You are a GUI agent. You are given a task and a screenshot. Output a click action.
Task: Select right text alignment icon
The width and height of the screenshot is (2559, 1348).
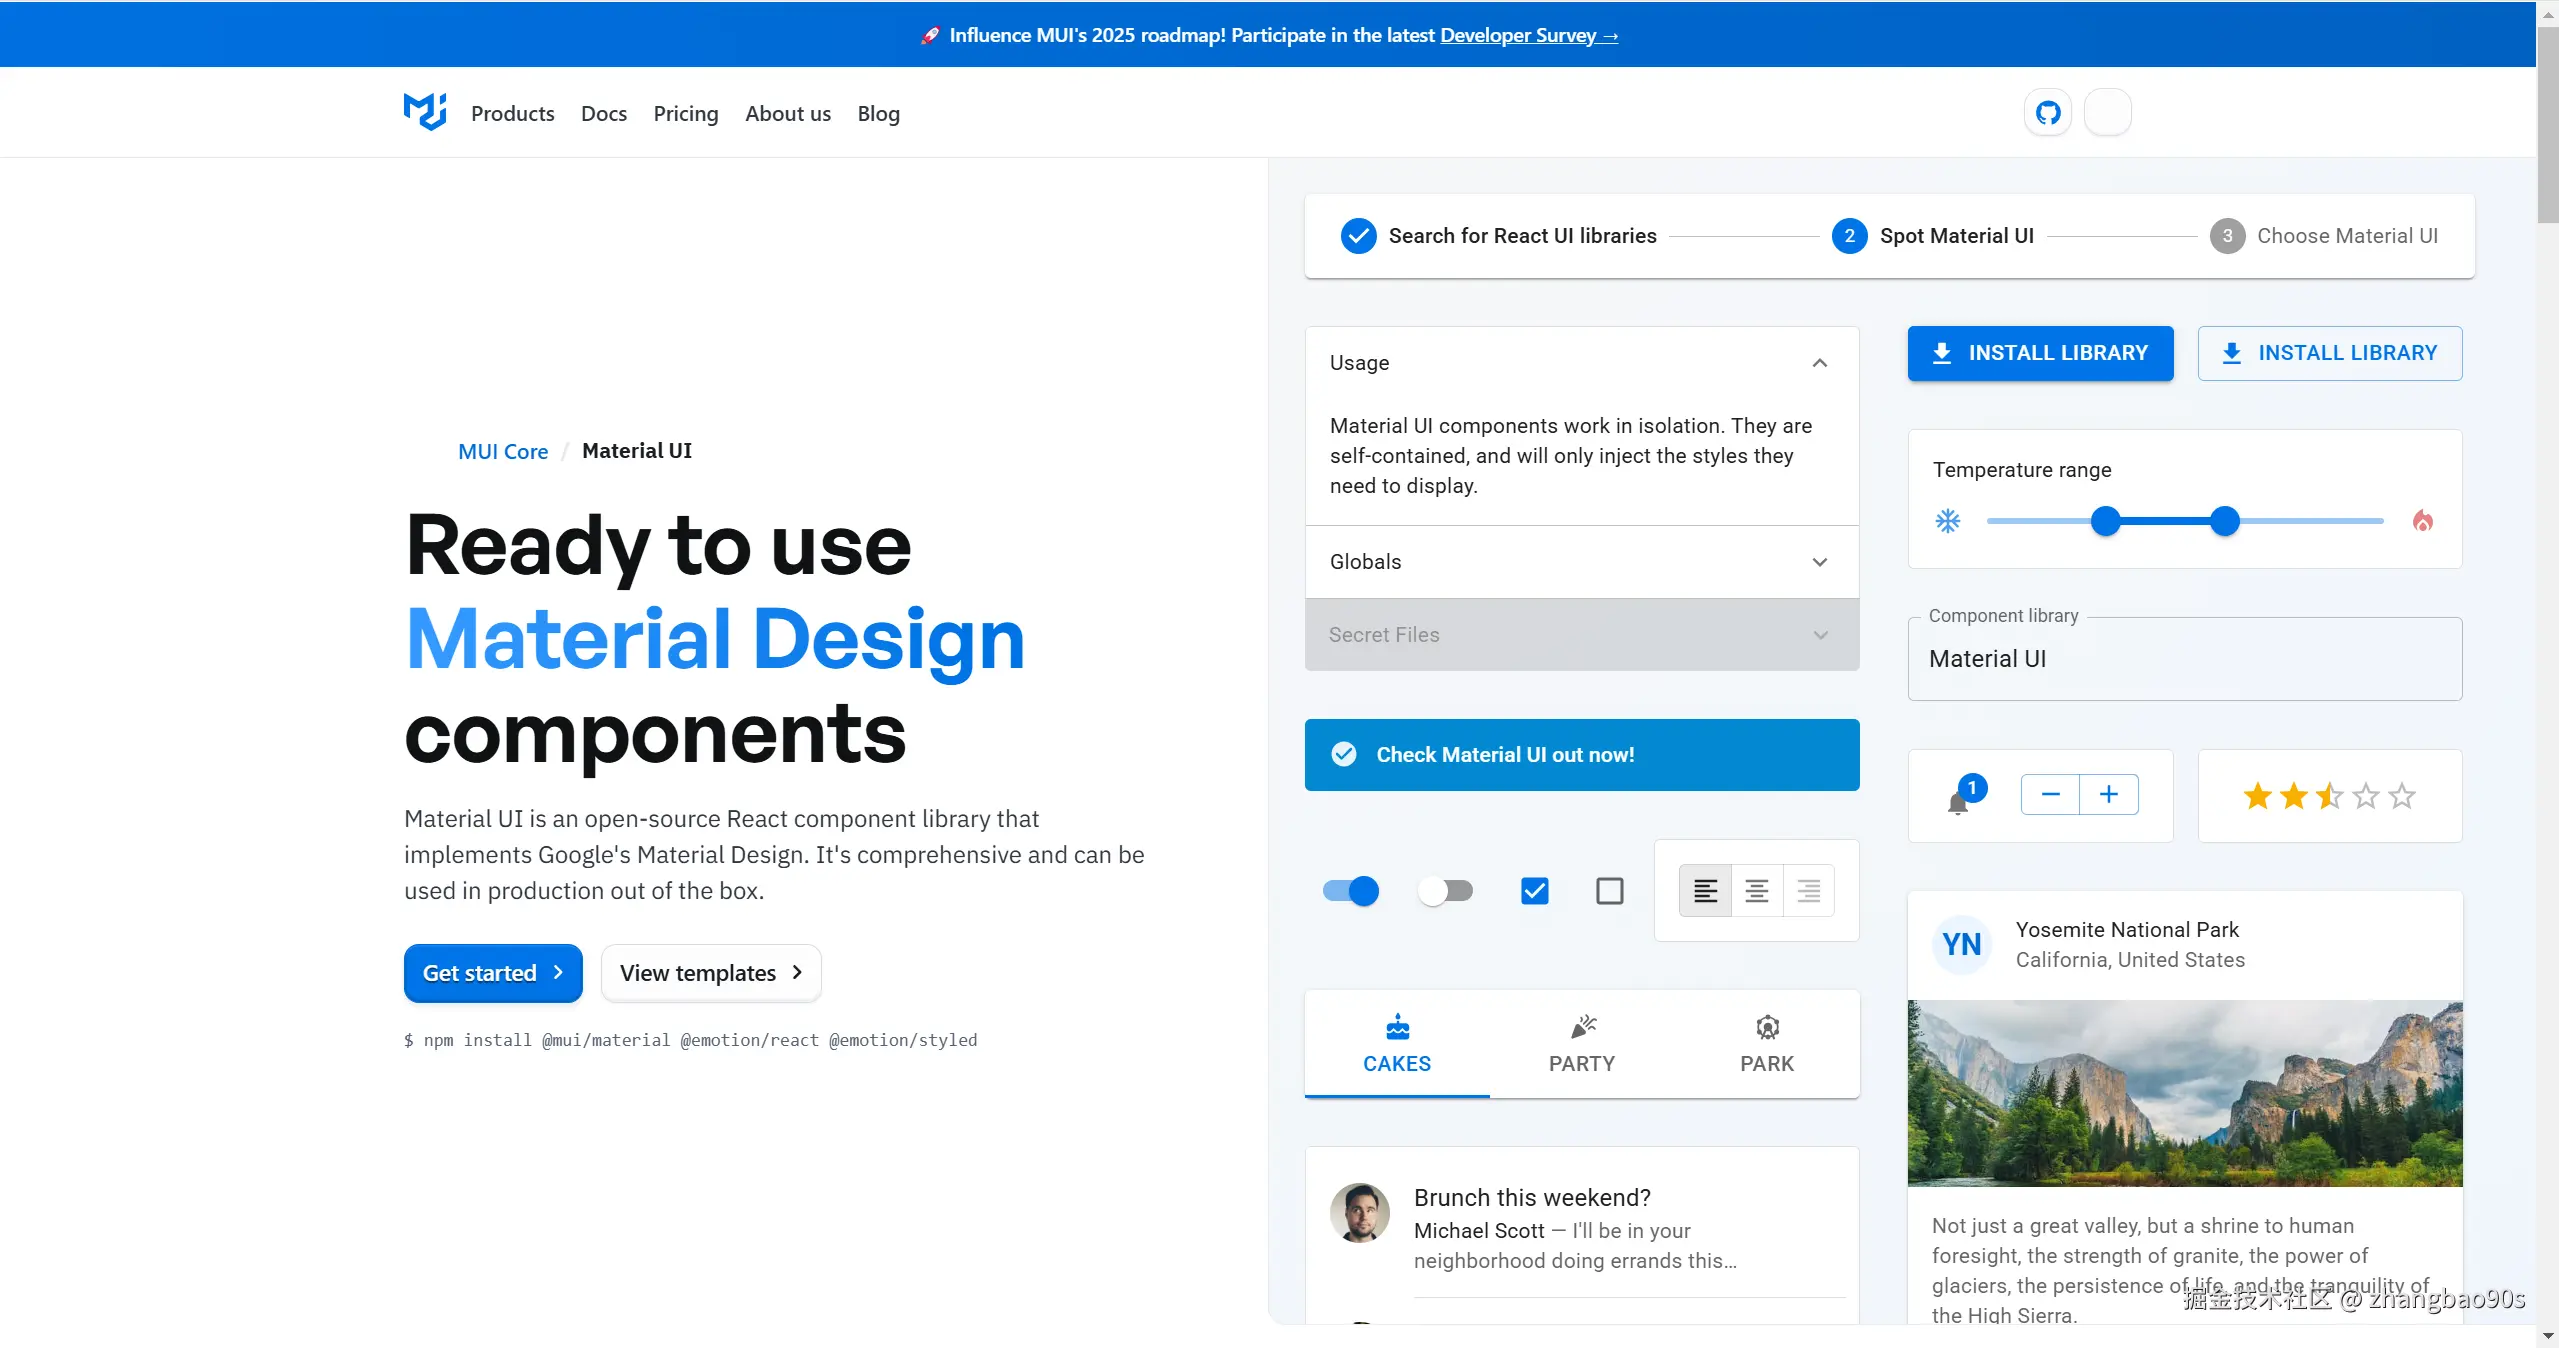[x=1808, y=890]
